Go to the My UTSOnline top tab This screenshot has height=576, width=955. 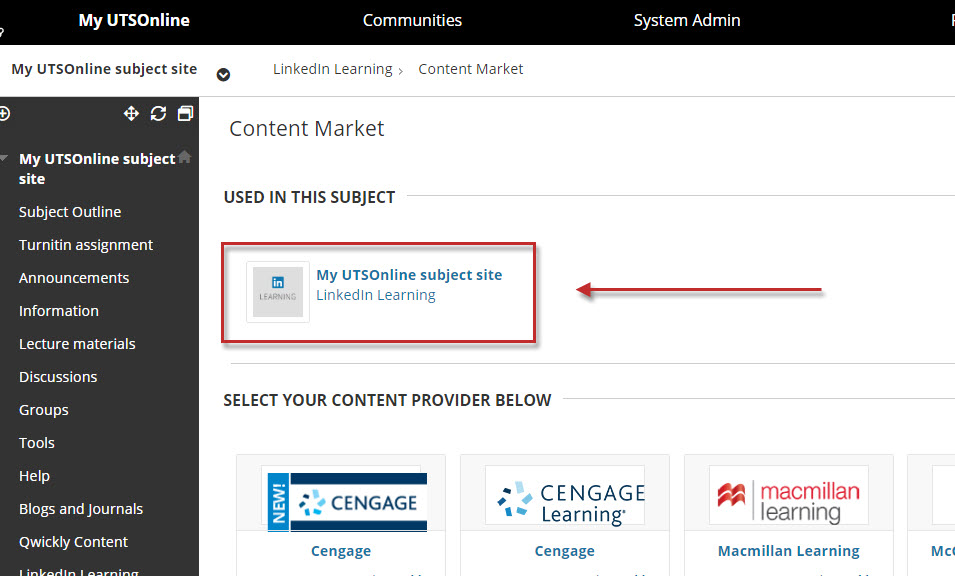click(134, 20)
